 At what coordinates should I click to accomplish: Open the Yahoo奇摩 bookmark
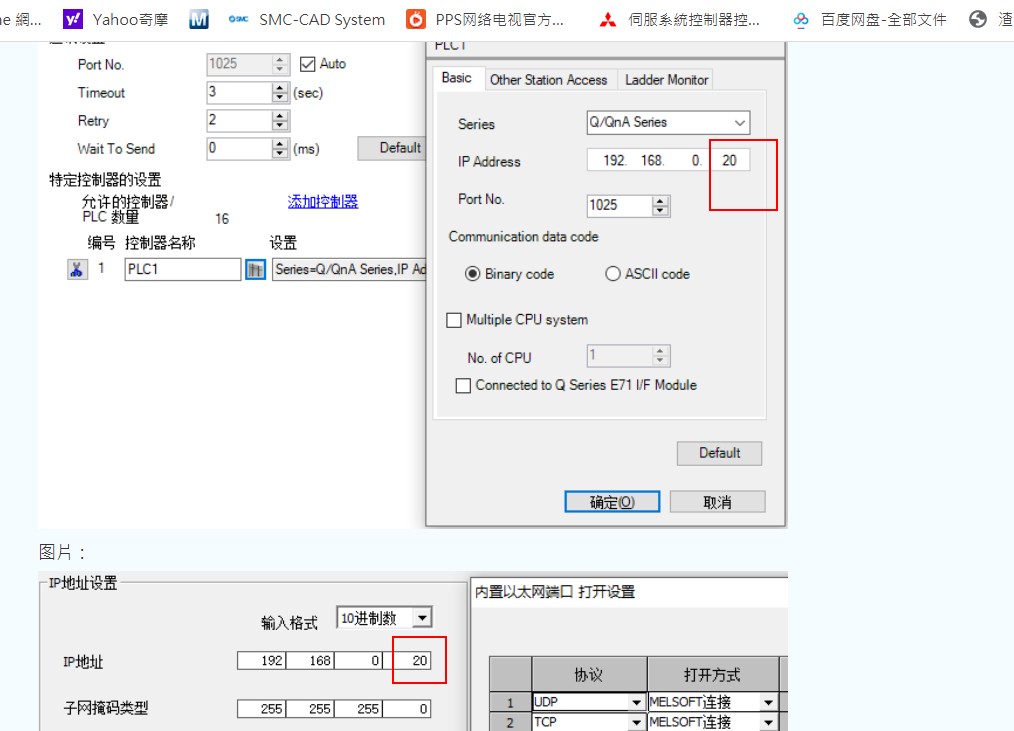point(118,19)
